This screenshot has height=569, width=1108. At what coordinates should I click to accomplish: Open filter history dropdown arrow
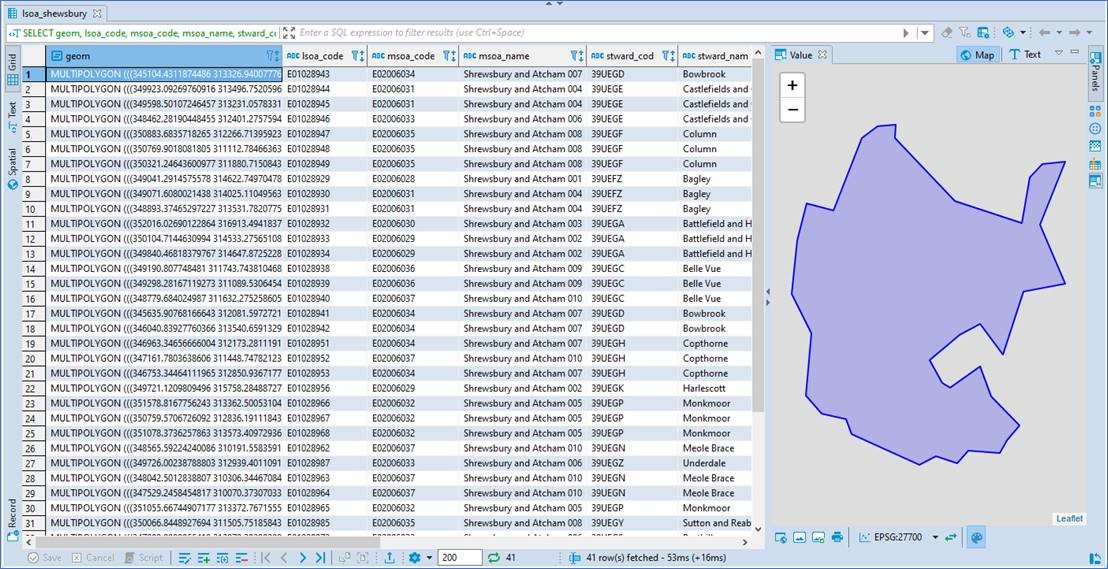coord(924,33)
